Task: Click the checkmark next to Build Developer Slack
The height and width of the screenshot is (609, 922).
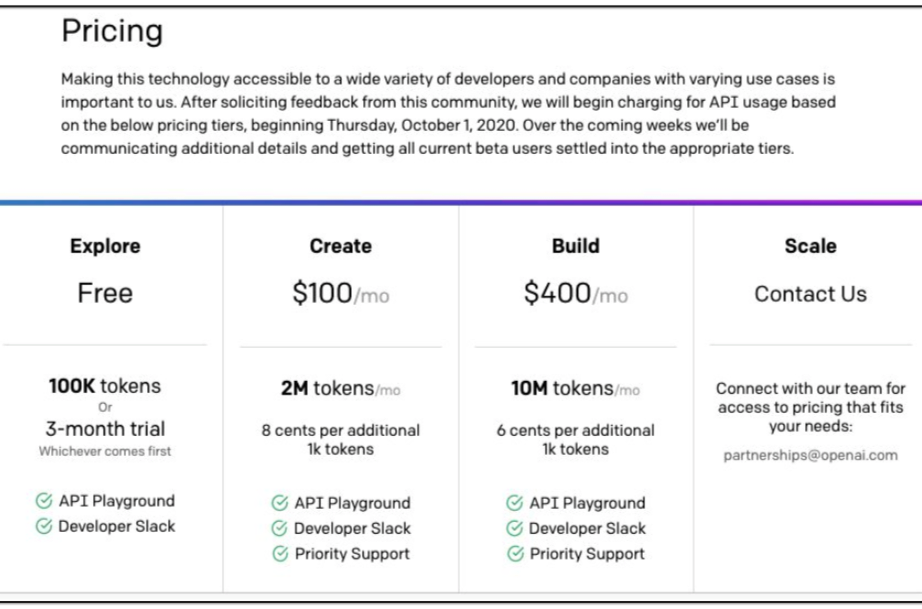Action: click(x=515, y=528)
